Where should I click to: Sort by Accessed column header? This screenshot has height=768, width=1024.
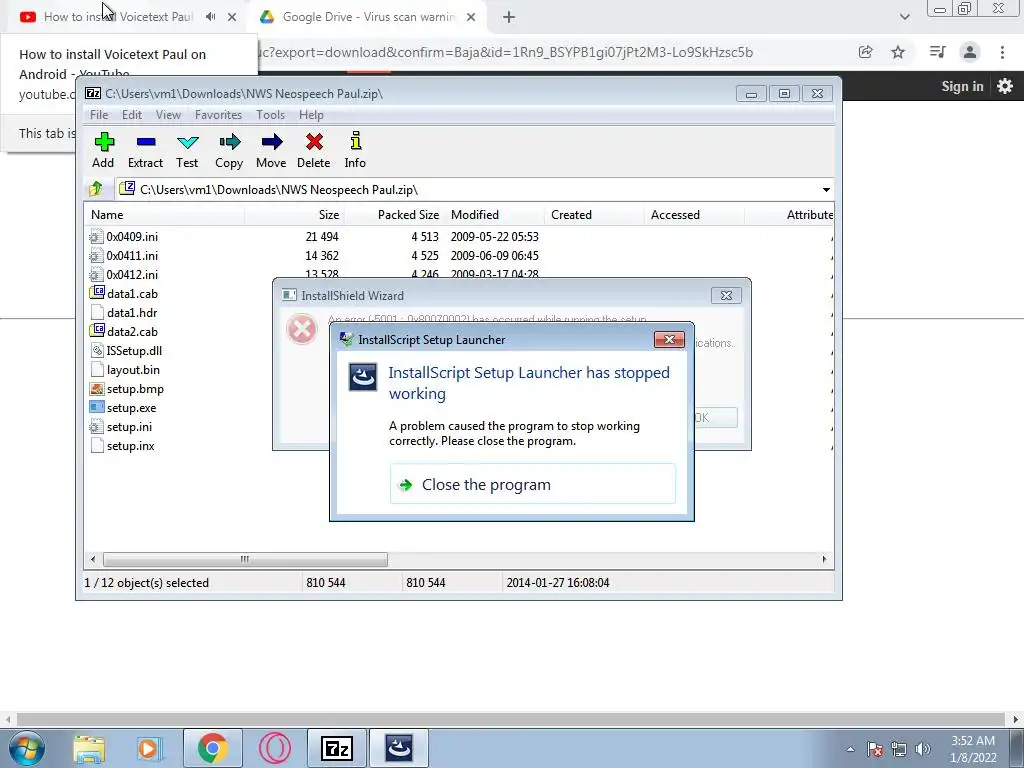(x=694, y=215)
